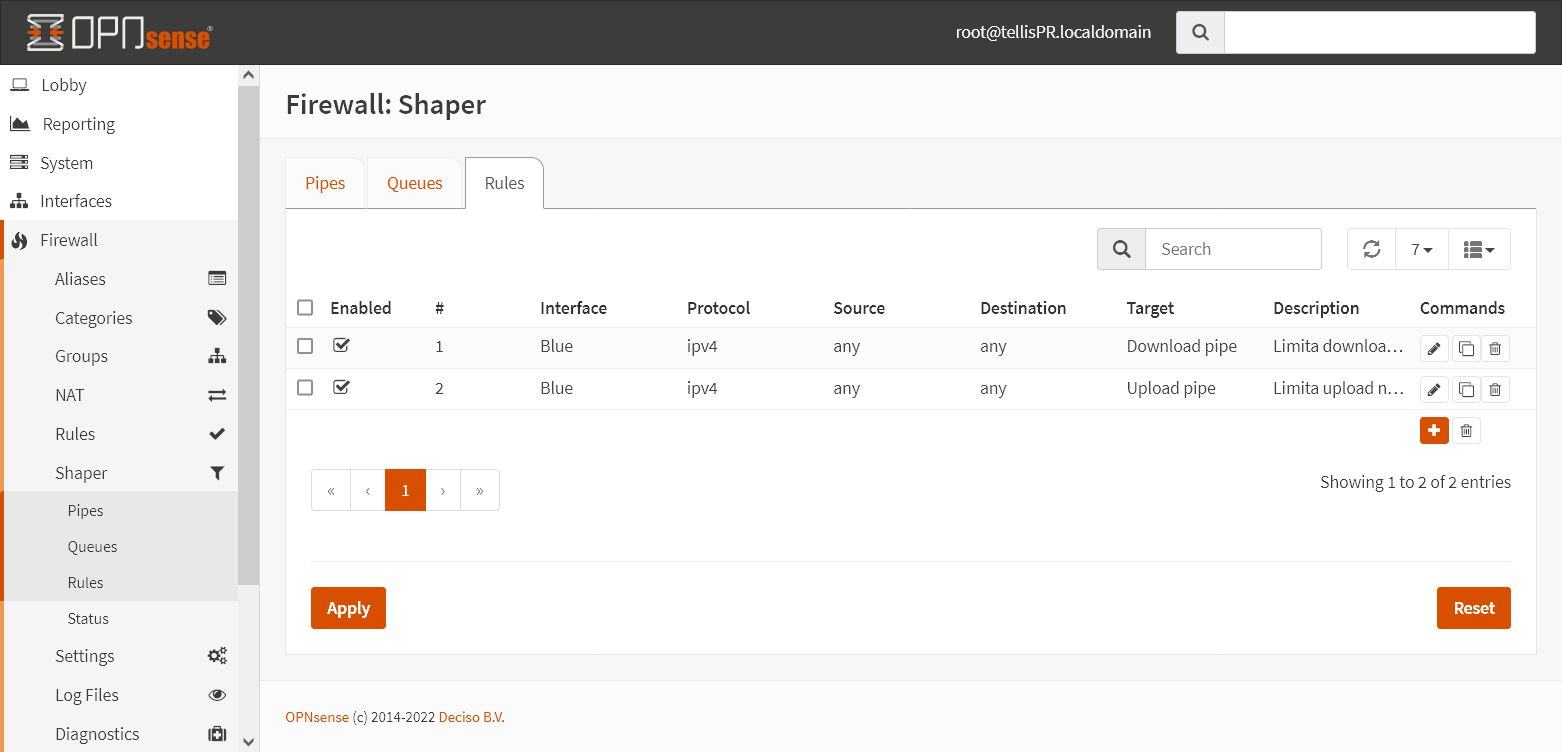This screenshot has width=1562, height=752.
Task: Switch to the Pipes tab
Action: [x=325, y=183]
